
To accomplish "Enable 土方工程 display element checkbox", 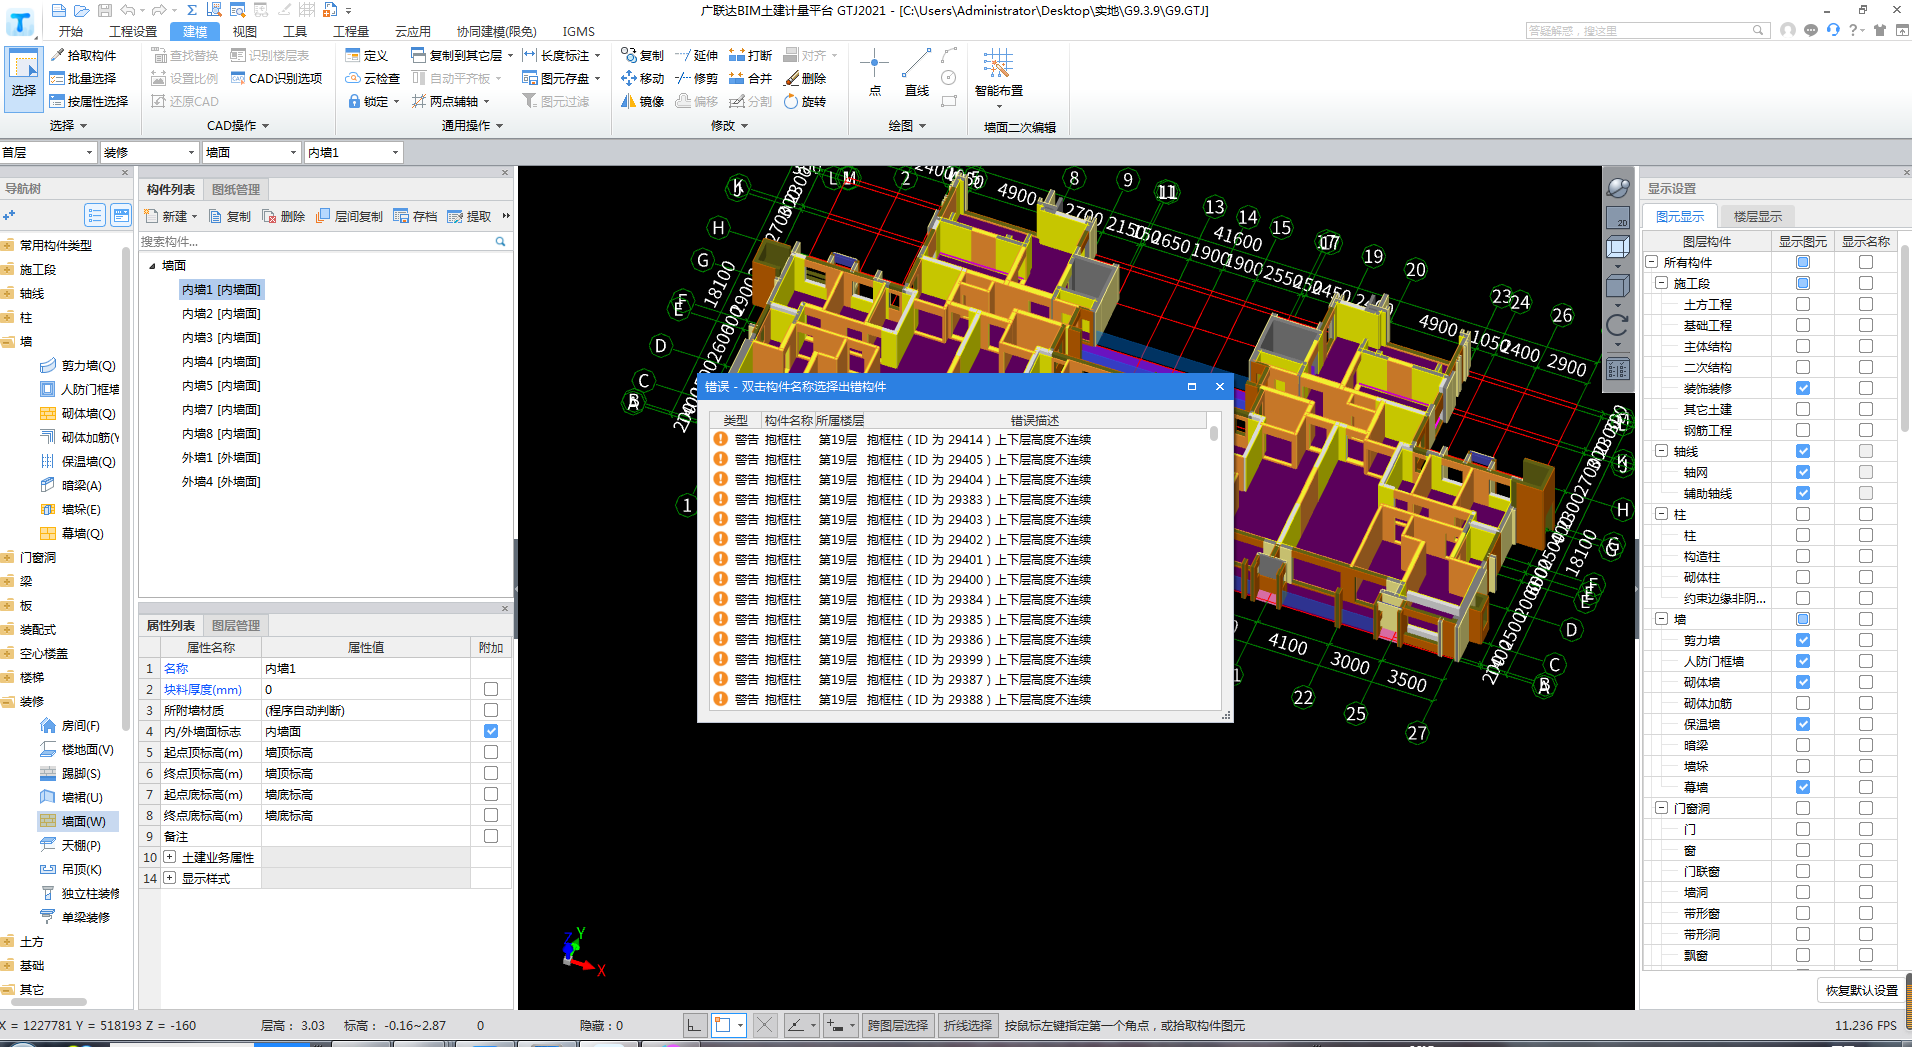I will coord(1802,305).
